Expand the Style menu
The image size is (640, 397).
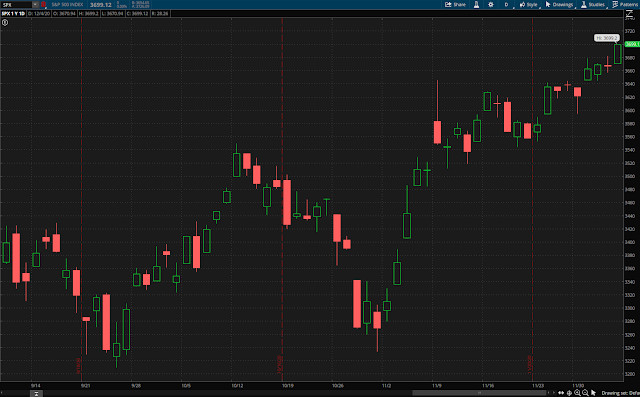click(x=529, y=4)
